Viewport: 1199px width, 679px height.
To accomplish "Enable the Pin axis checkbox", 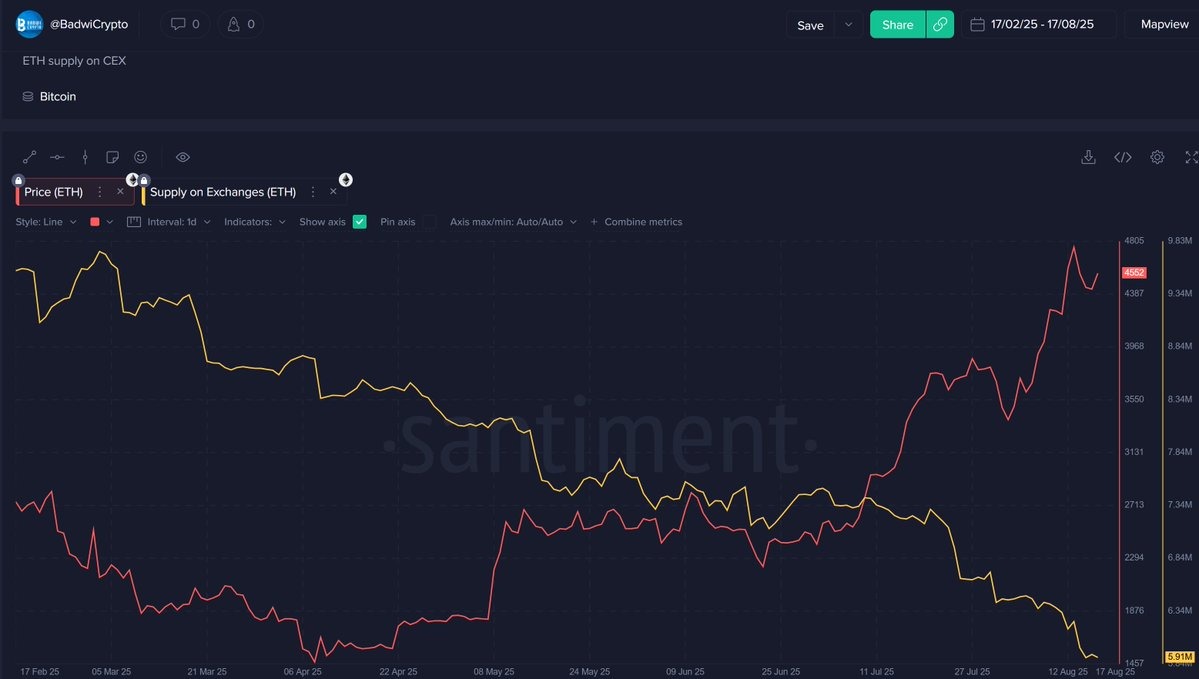I will (x=429, y=222).
